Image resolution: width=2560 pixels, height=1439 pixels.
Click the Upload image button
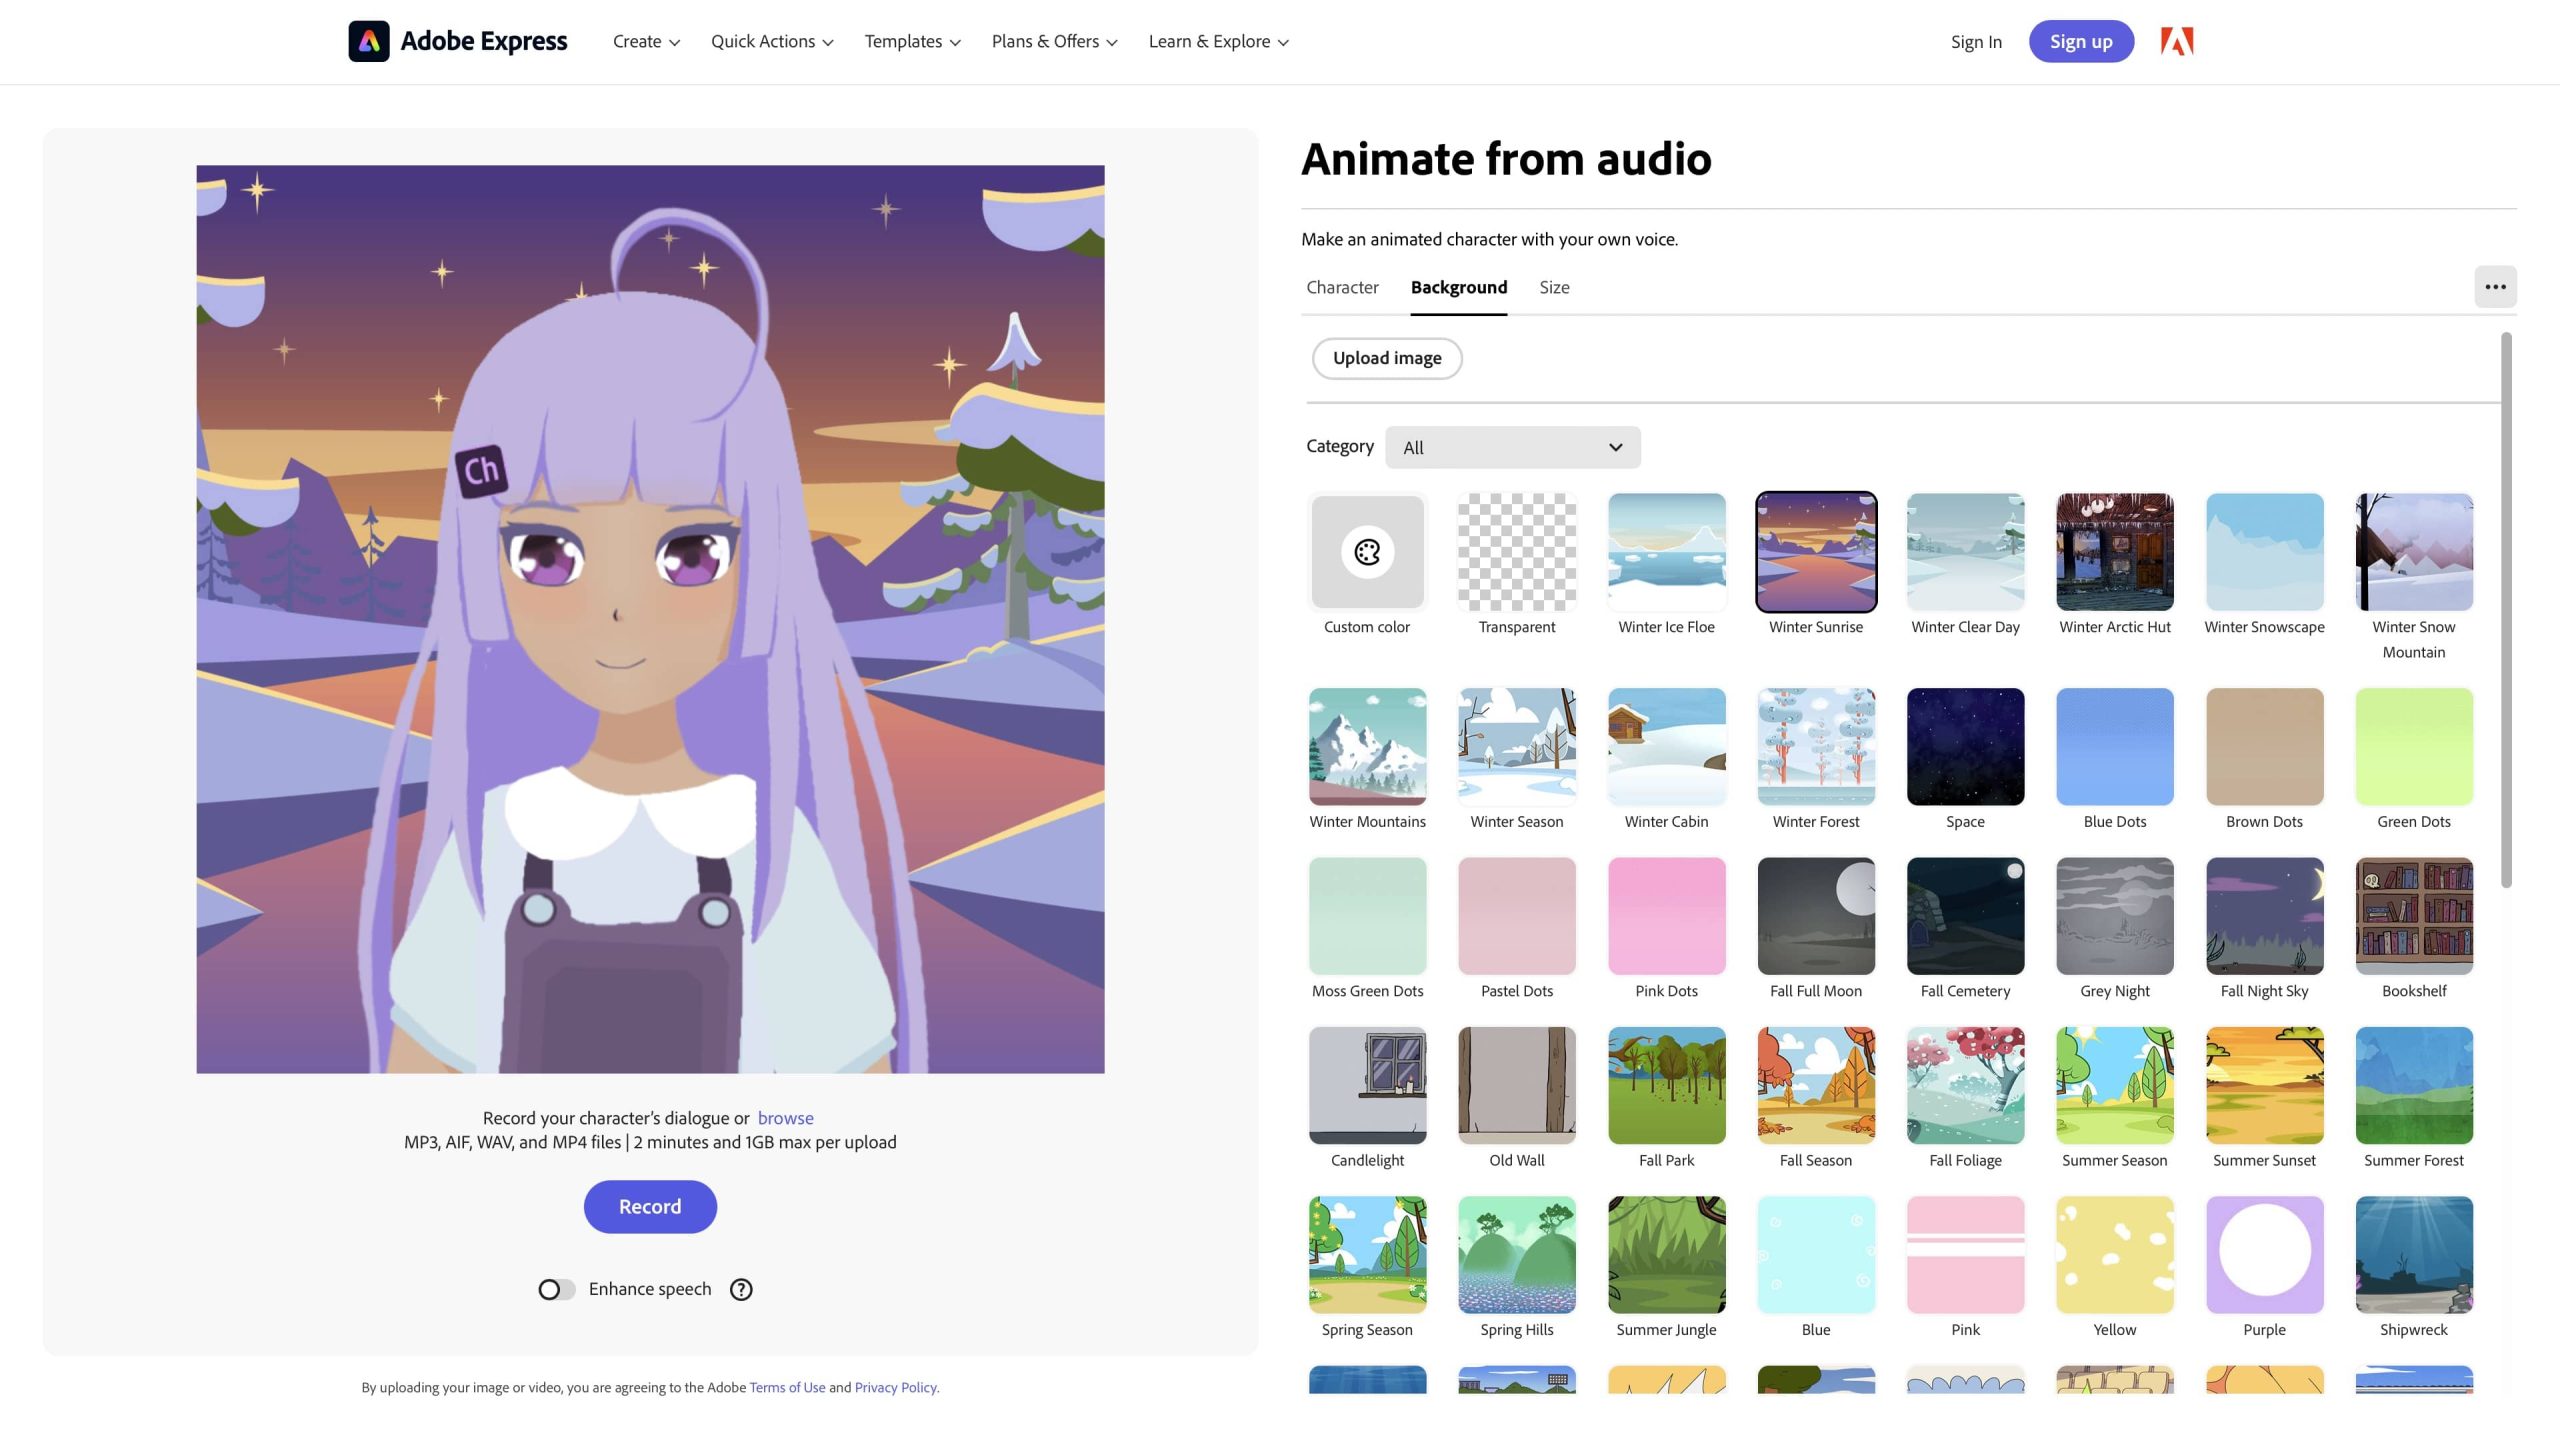(x=1386, y=358)
